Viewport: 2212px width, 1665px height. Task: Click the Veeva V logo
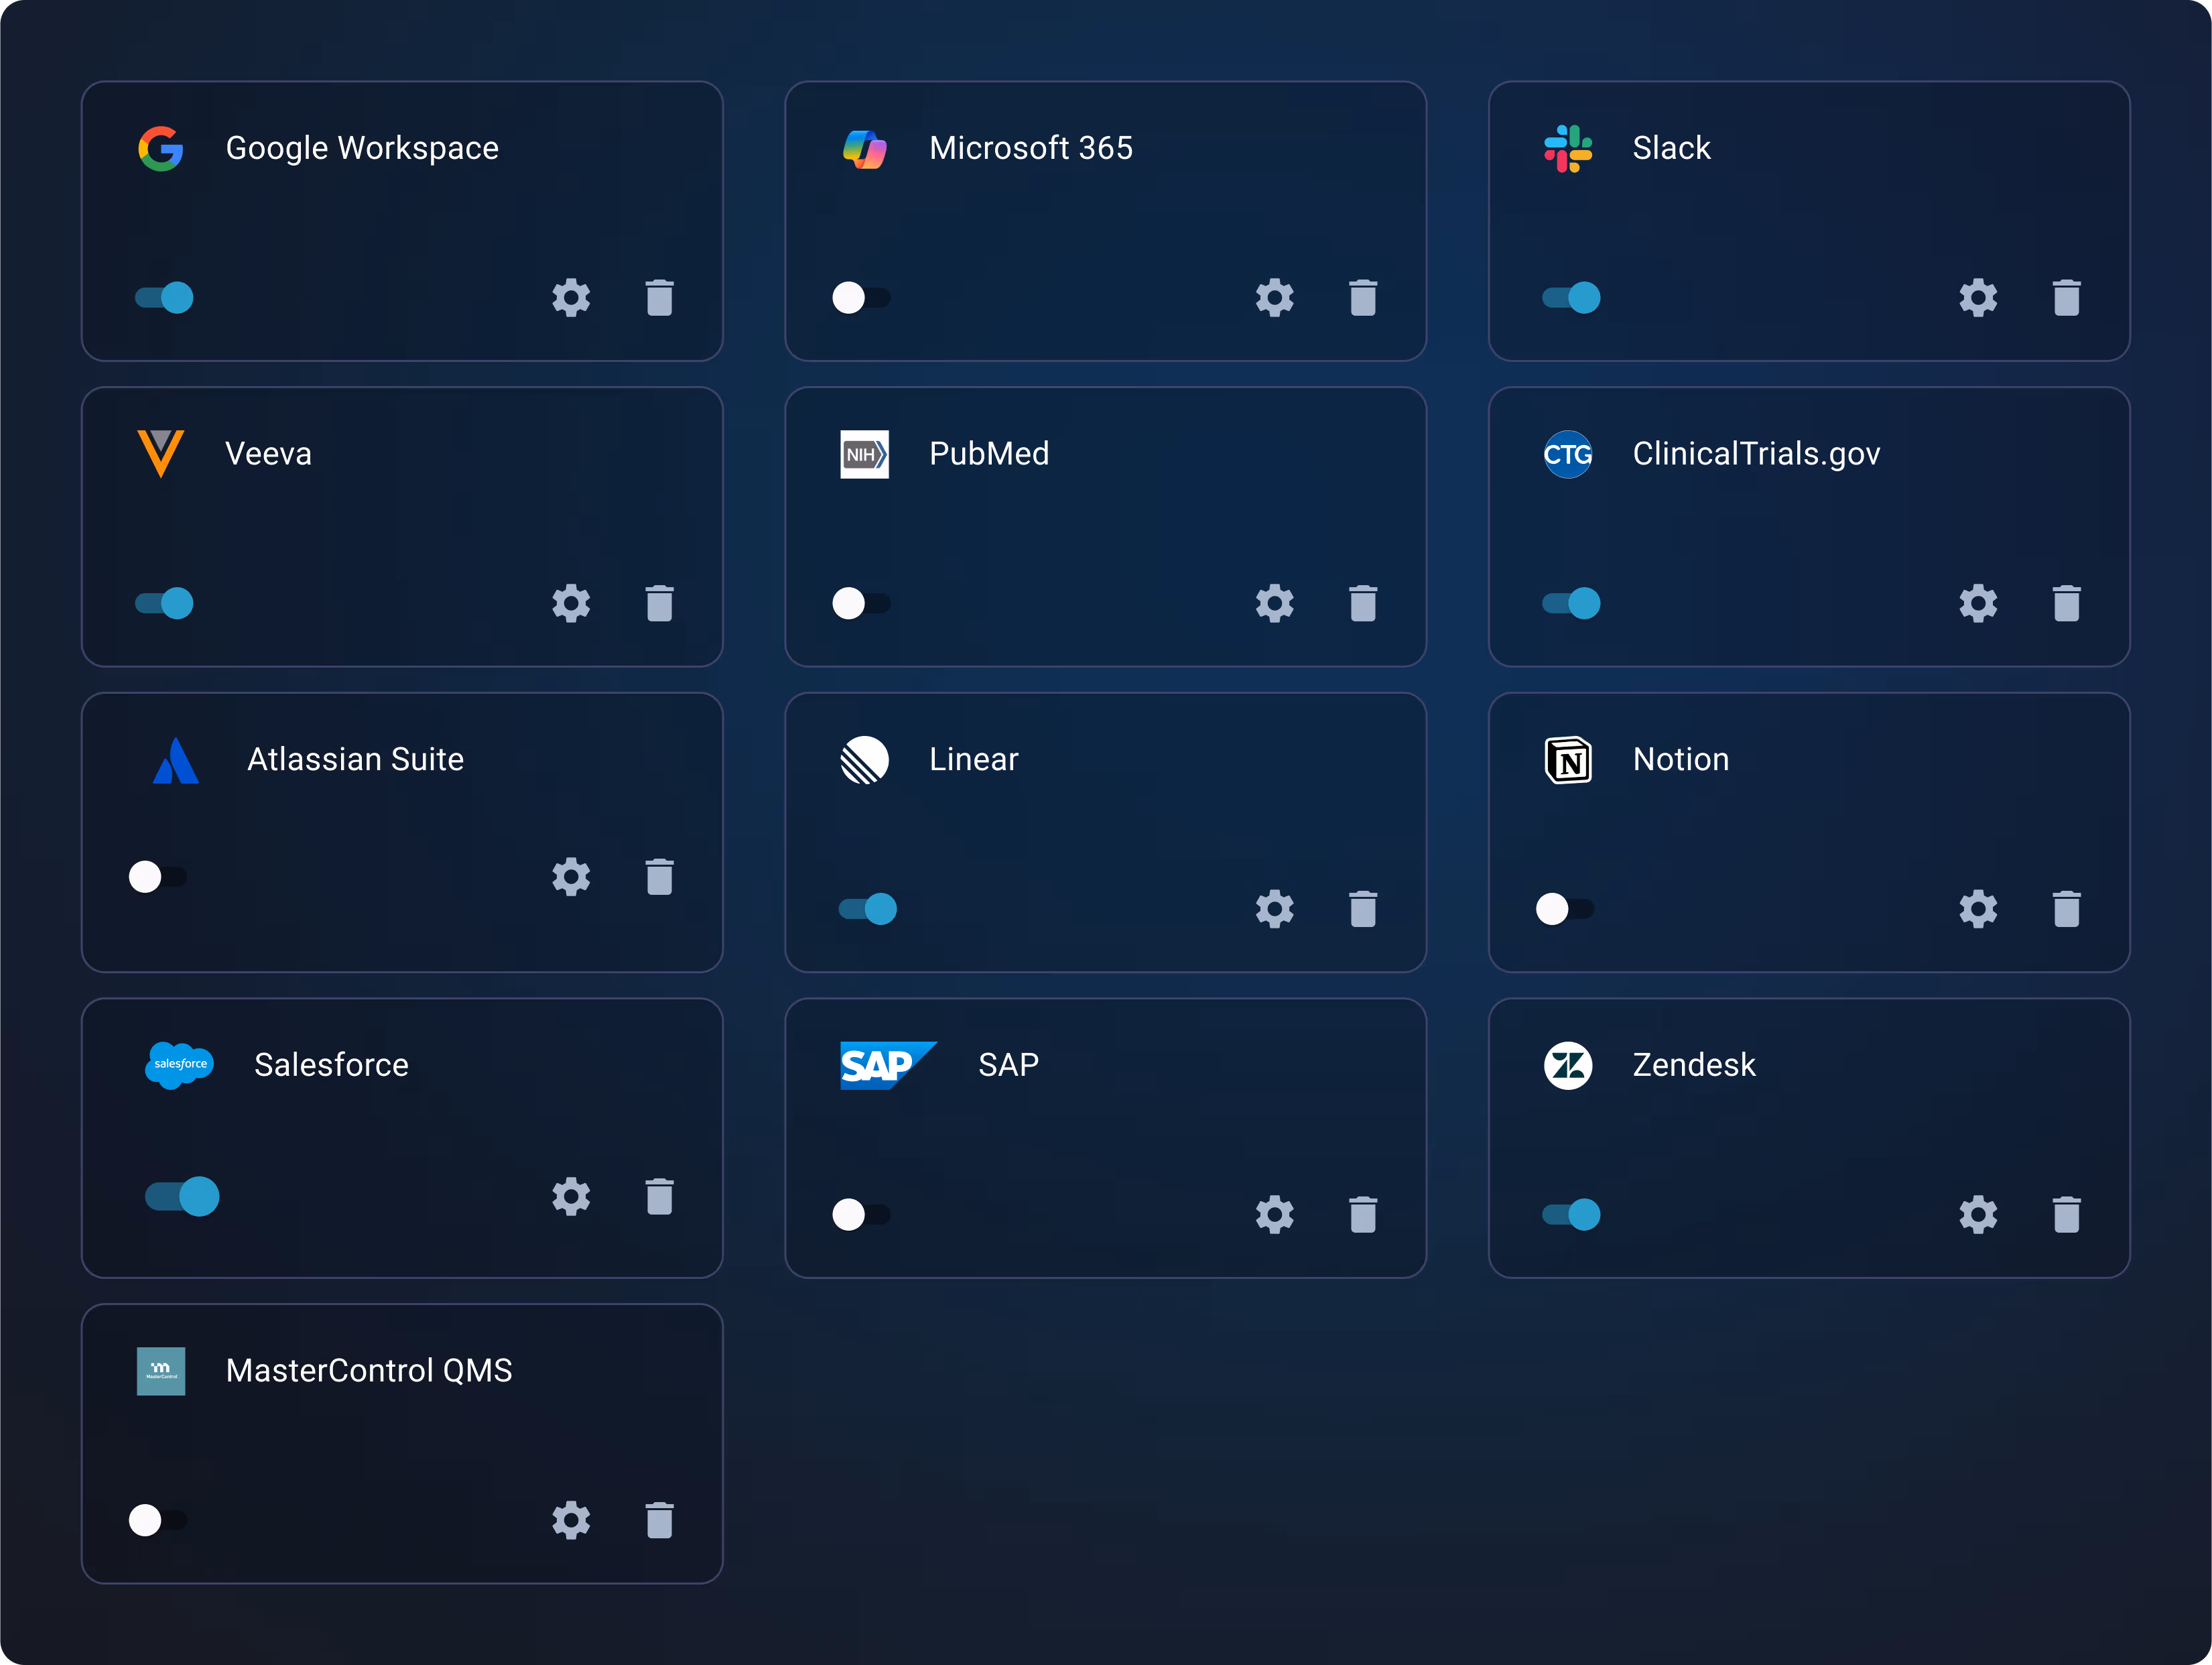click(161, 454)
